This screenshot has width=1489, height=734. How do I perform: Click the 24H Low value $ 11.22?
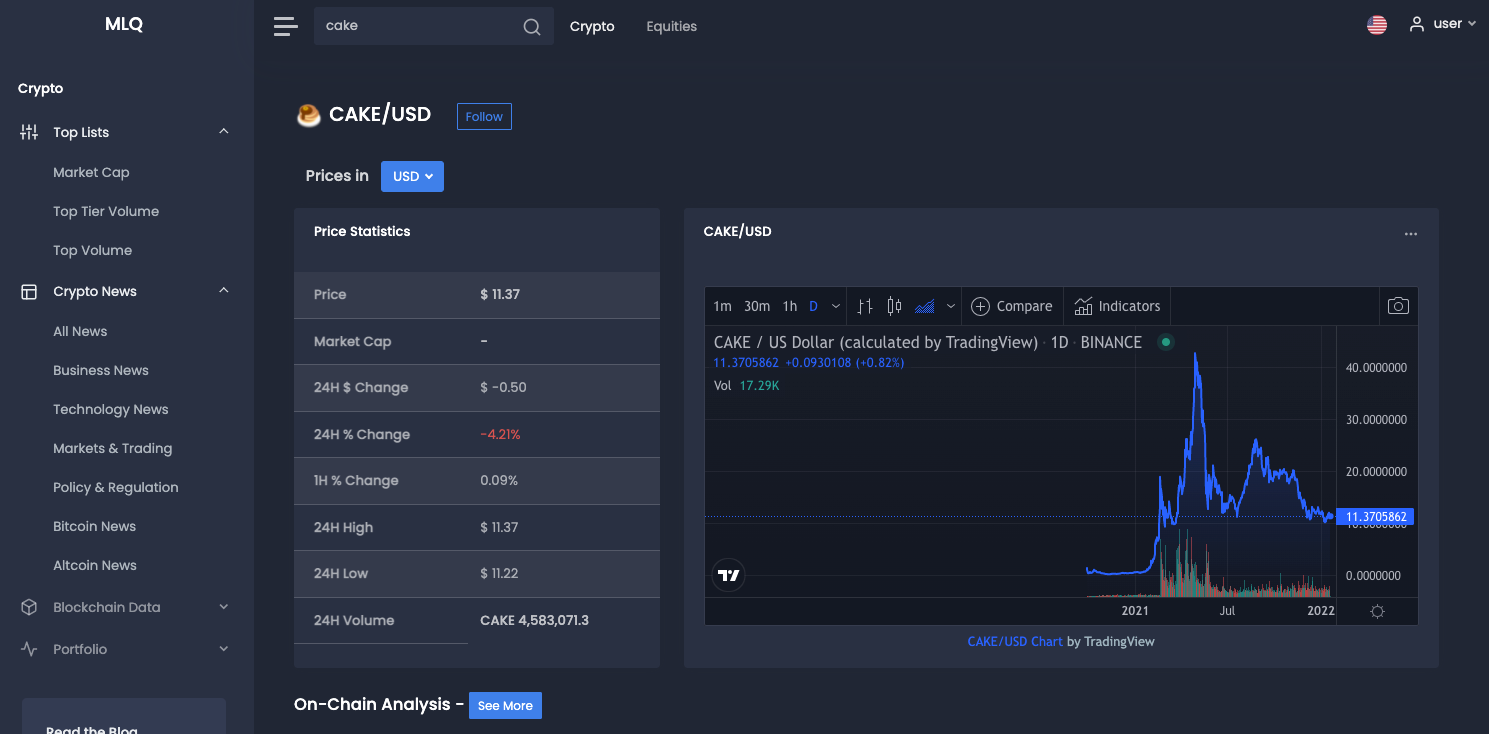point(499,573)
